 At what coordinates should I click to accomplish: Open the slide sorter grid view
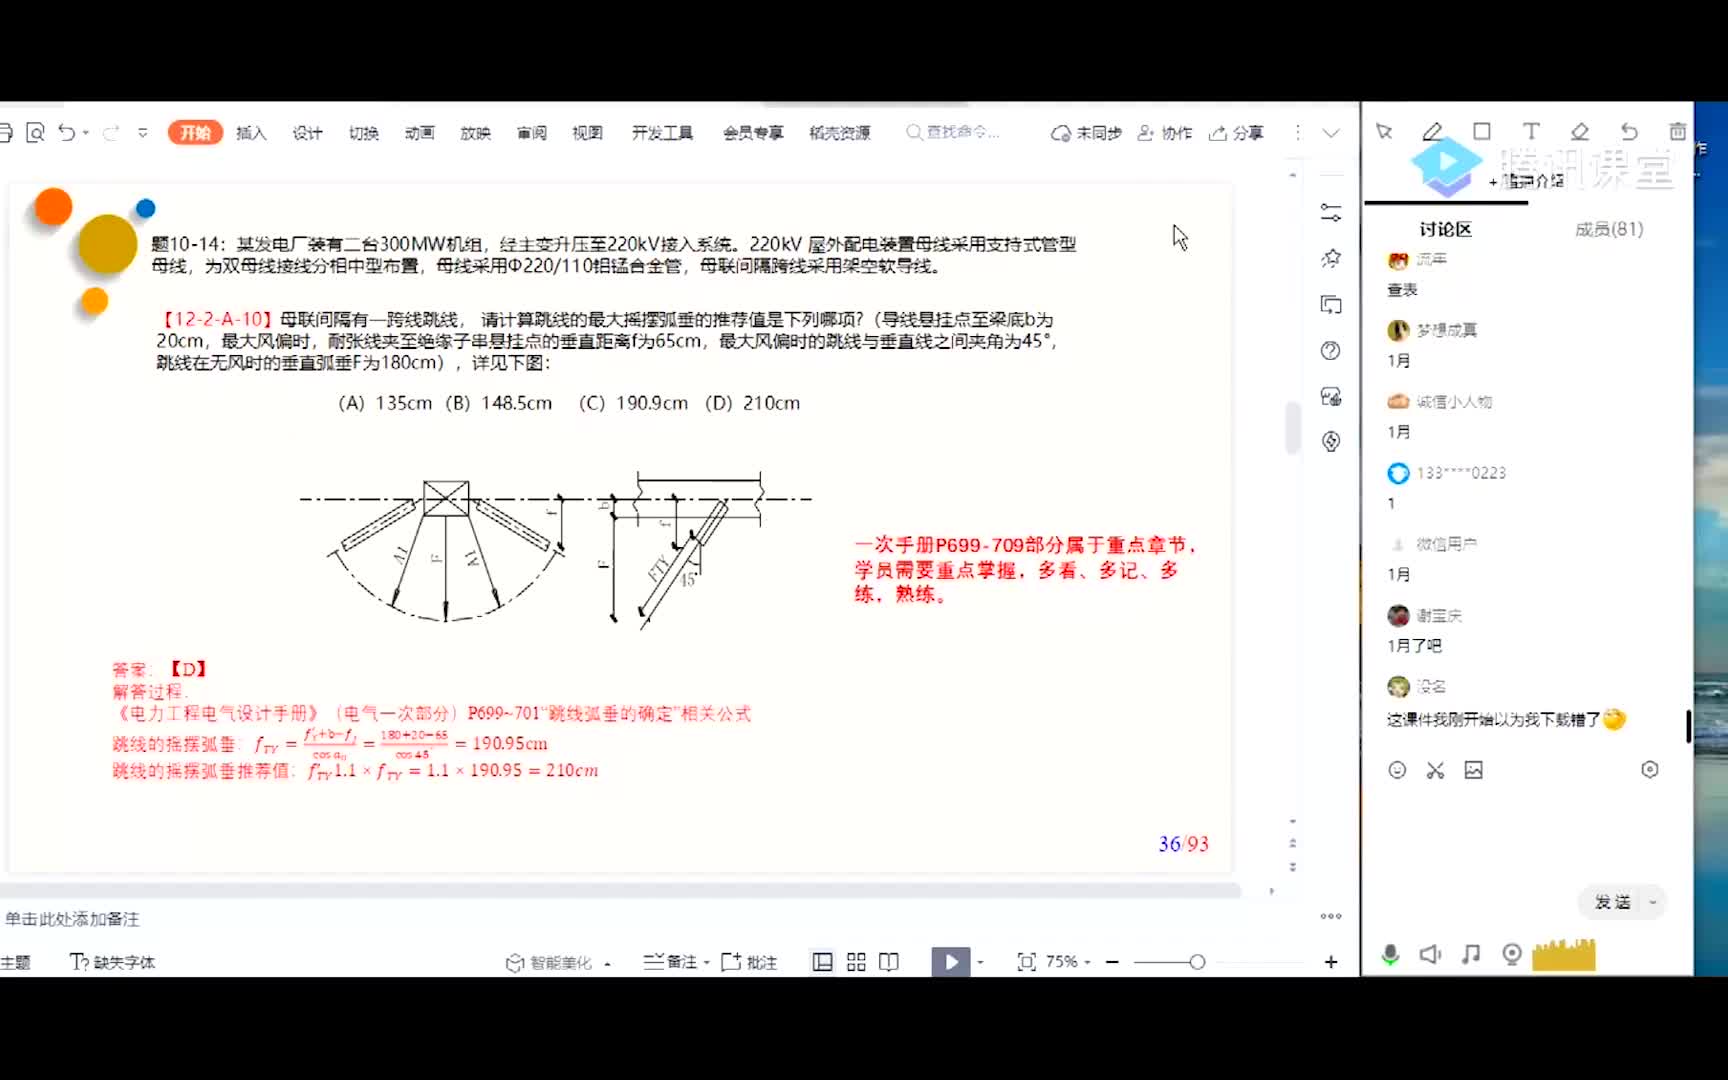click(x=856, y=962)
